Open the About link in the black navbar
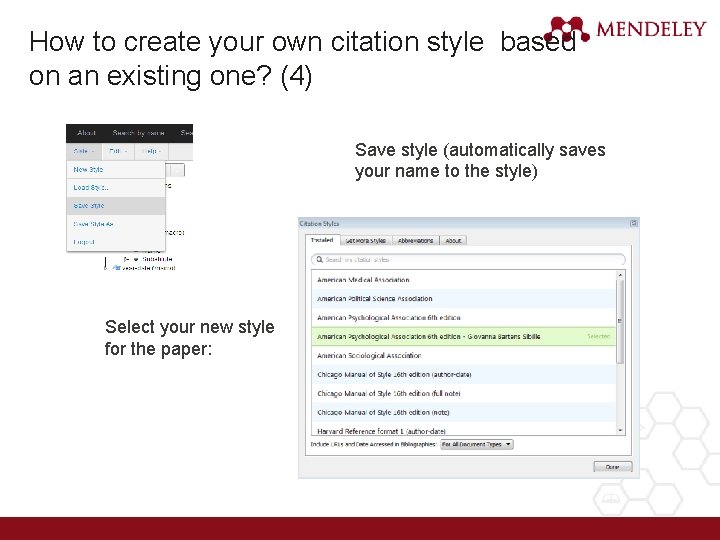 [86, 133]
